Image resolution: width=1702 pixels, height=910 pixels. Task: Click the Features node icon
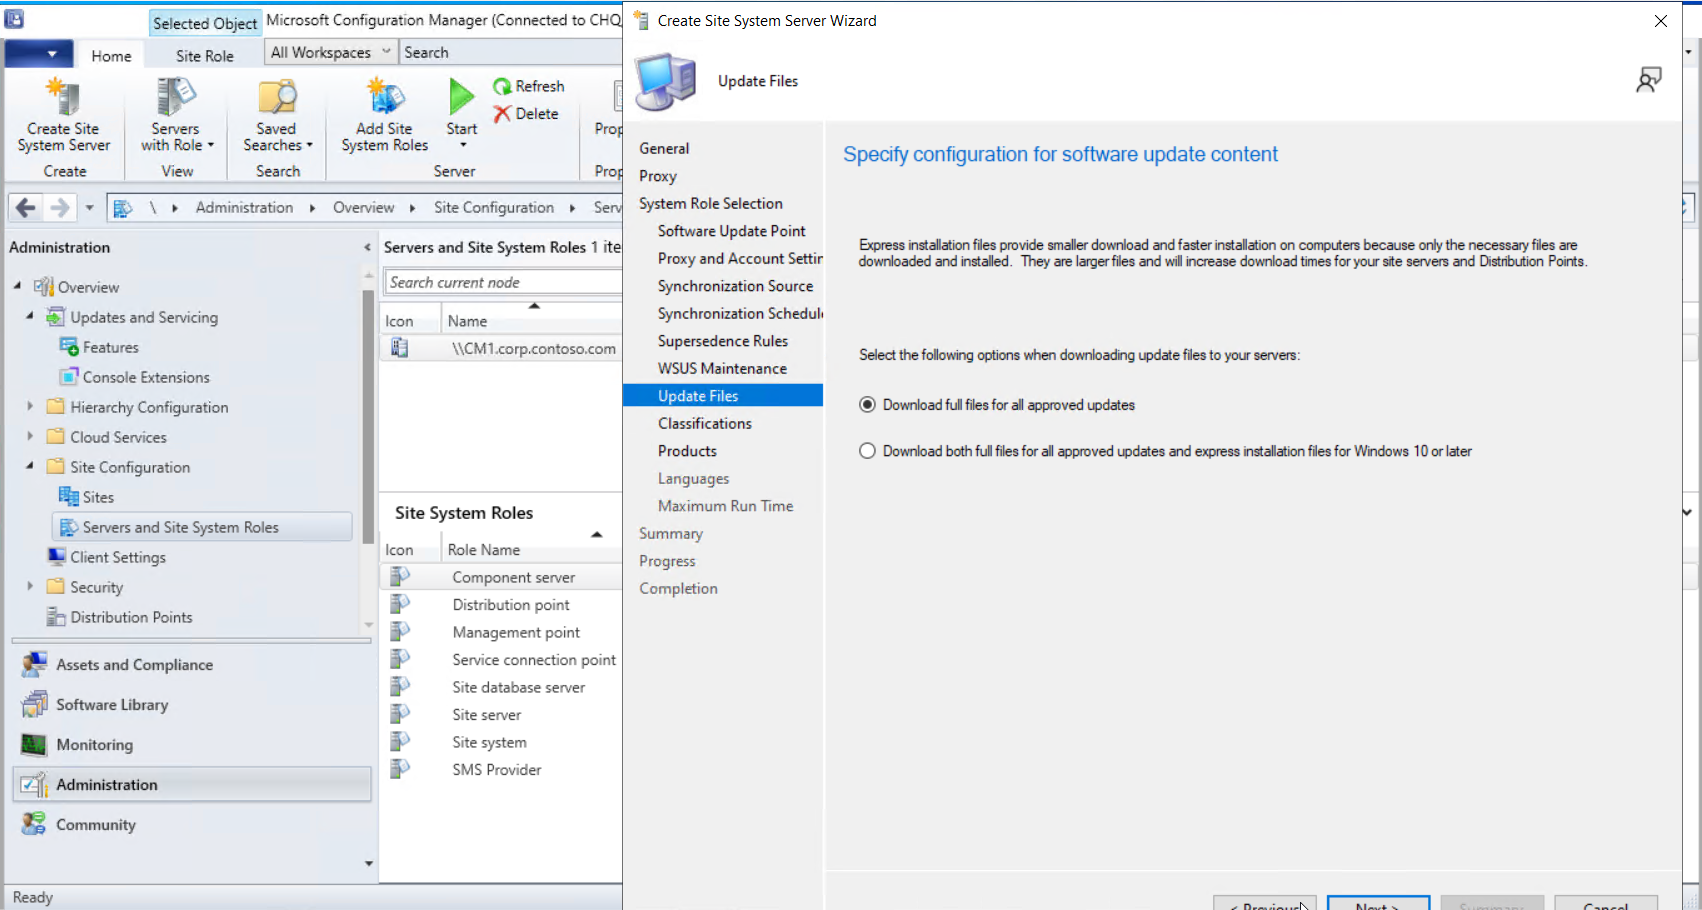(69, 347)
